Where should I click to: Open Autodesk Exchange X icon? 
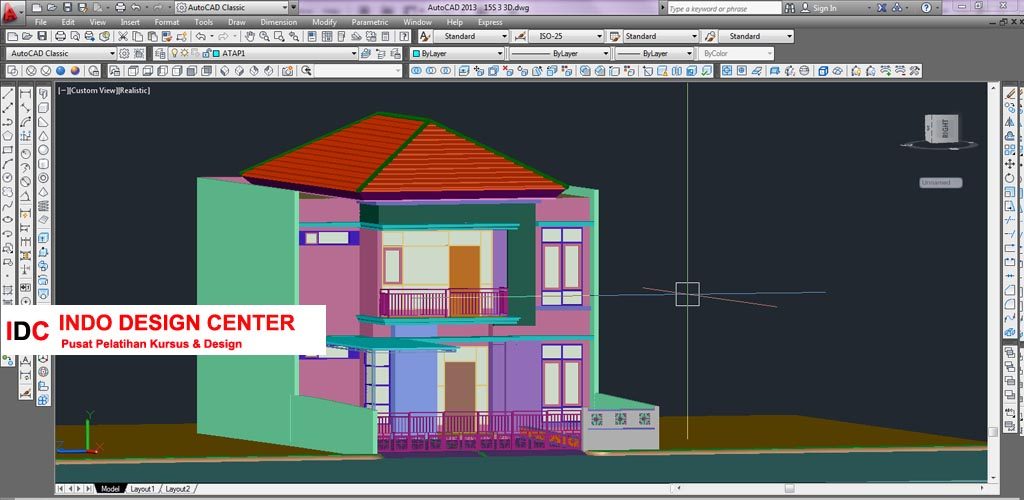click(x=883, y=8)
